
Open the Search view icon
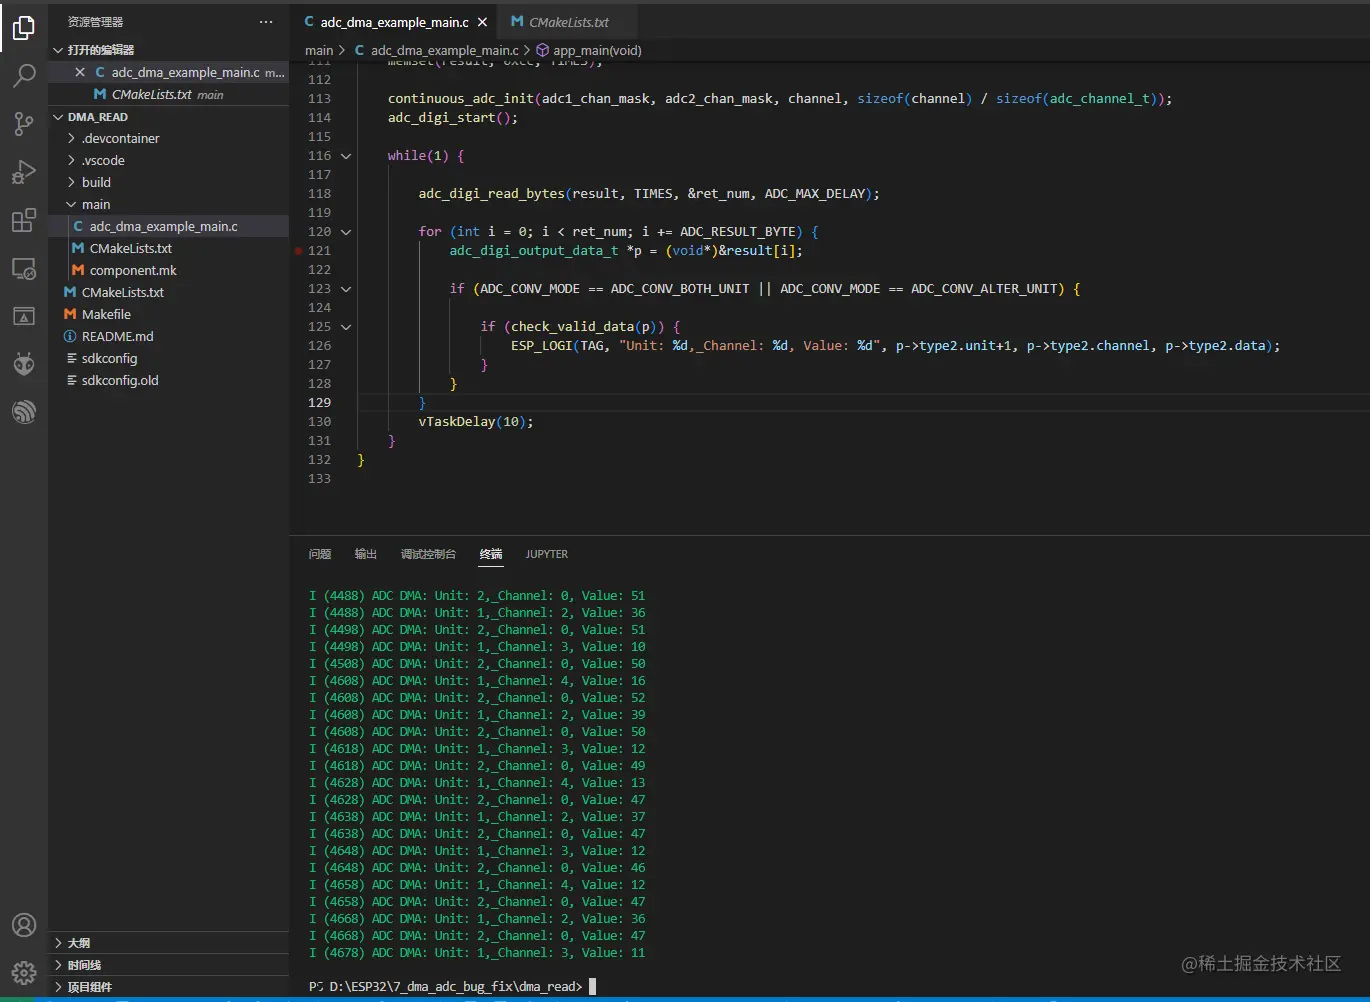(x=24, y=76)
